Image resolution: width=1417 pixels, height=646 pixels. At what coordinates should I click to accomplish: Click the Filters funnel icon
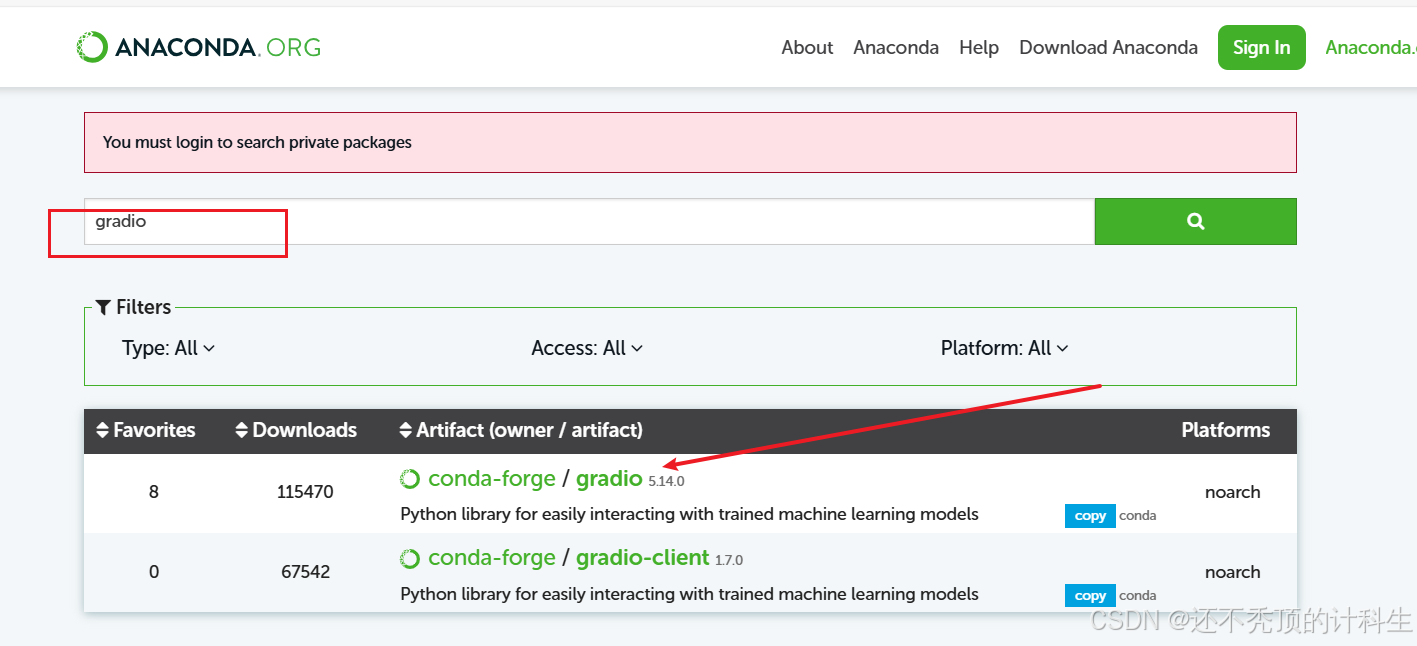click(103, 307)
